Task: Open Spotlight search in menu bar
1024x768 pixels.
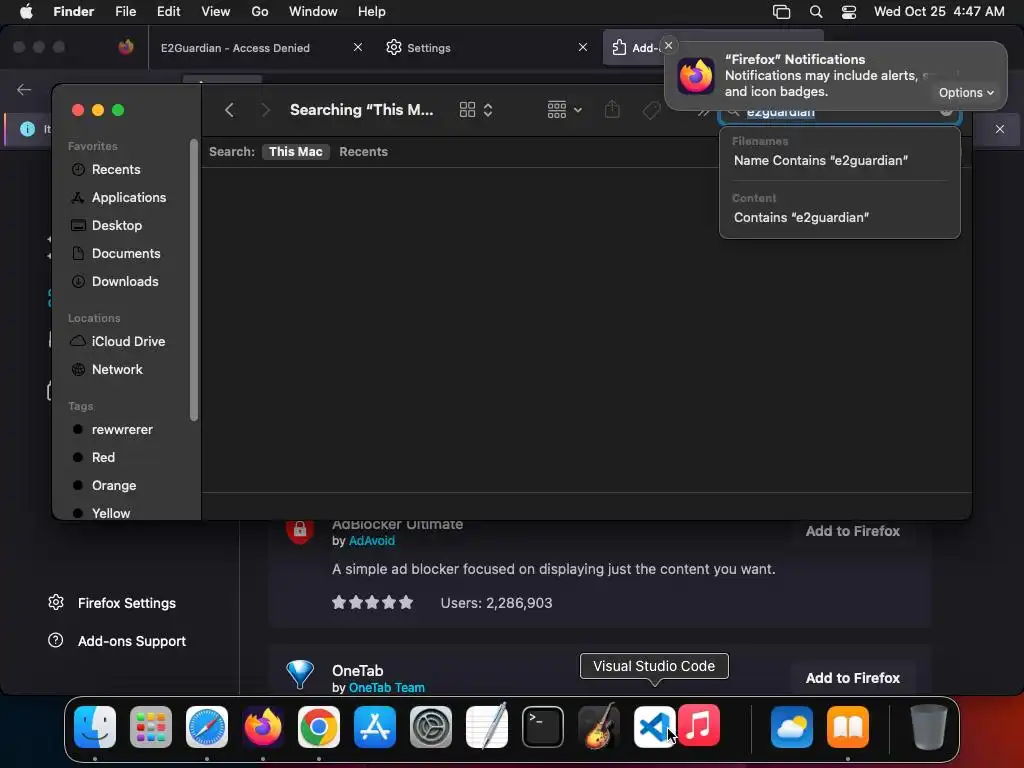Action: pos(816,12)
